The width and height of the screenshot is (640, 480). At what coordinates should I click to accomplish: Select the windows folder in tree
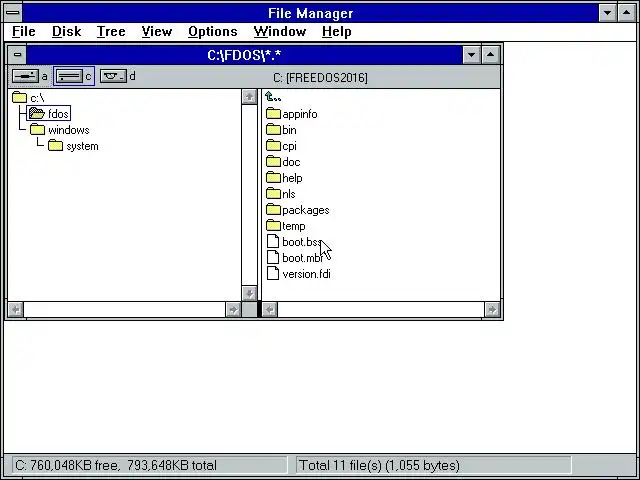click(60, 130)
